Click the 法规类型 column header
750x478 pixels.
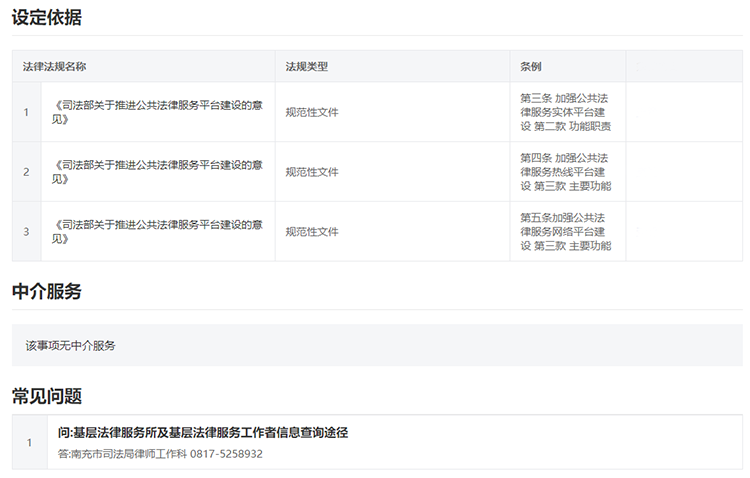click(x=306, y=67)
